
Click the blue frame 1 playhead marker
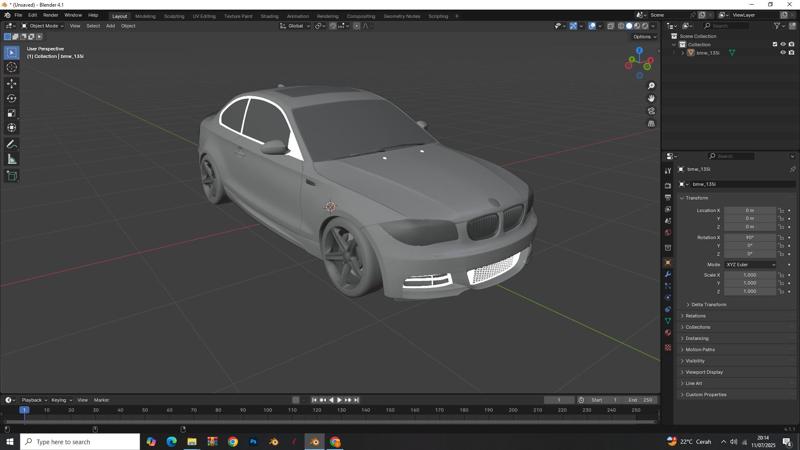[x=24, y=410]
